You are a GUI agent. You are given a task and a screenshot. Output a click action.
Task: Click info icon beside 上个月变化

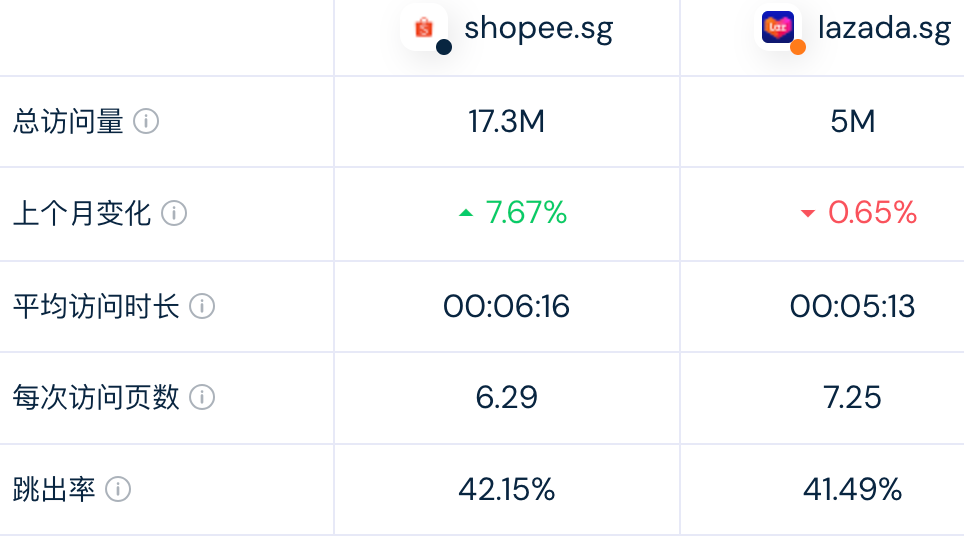pos(174,213)
